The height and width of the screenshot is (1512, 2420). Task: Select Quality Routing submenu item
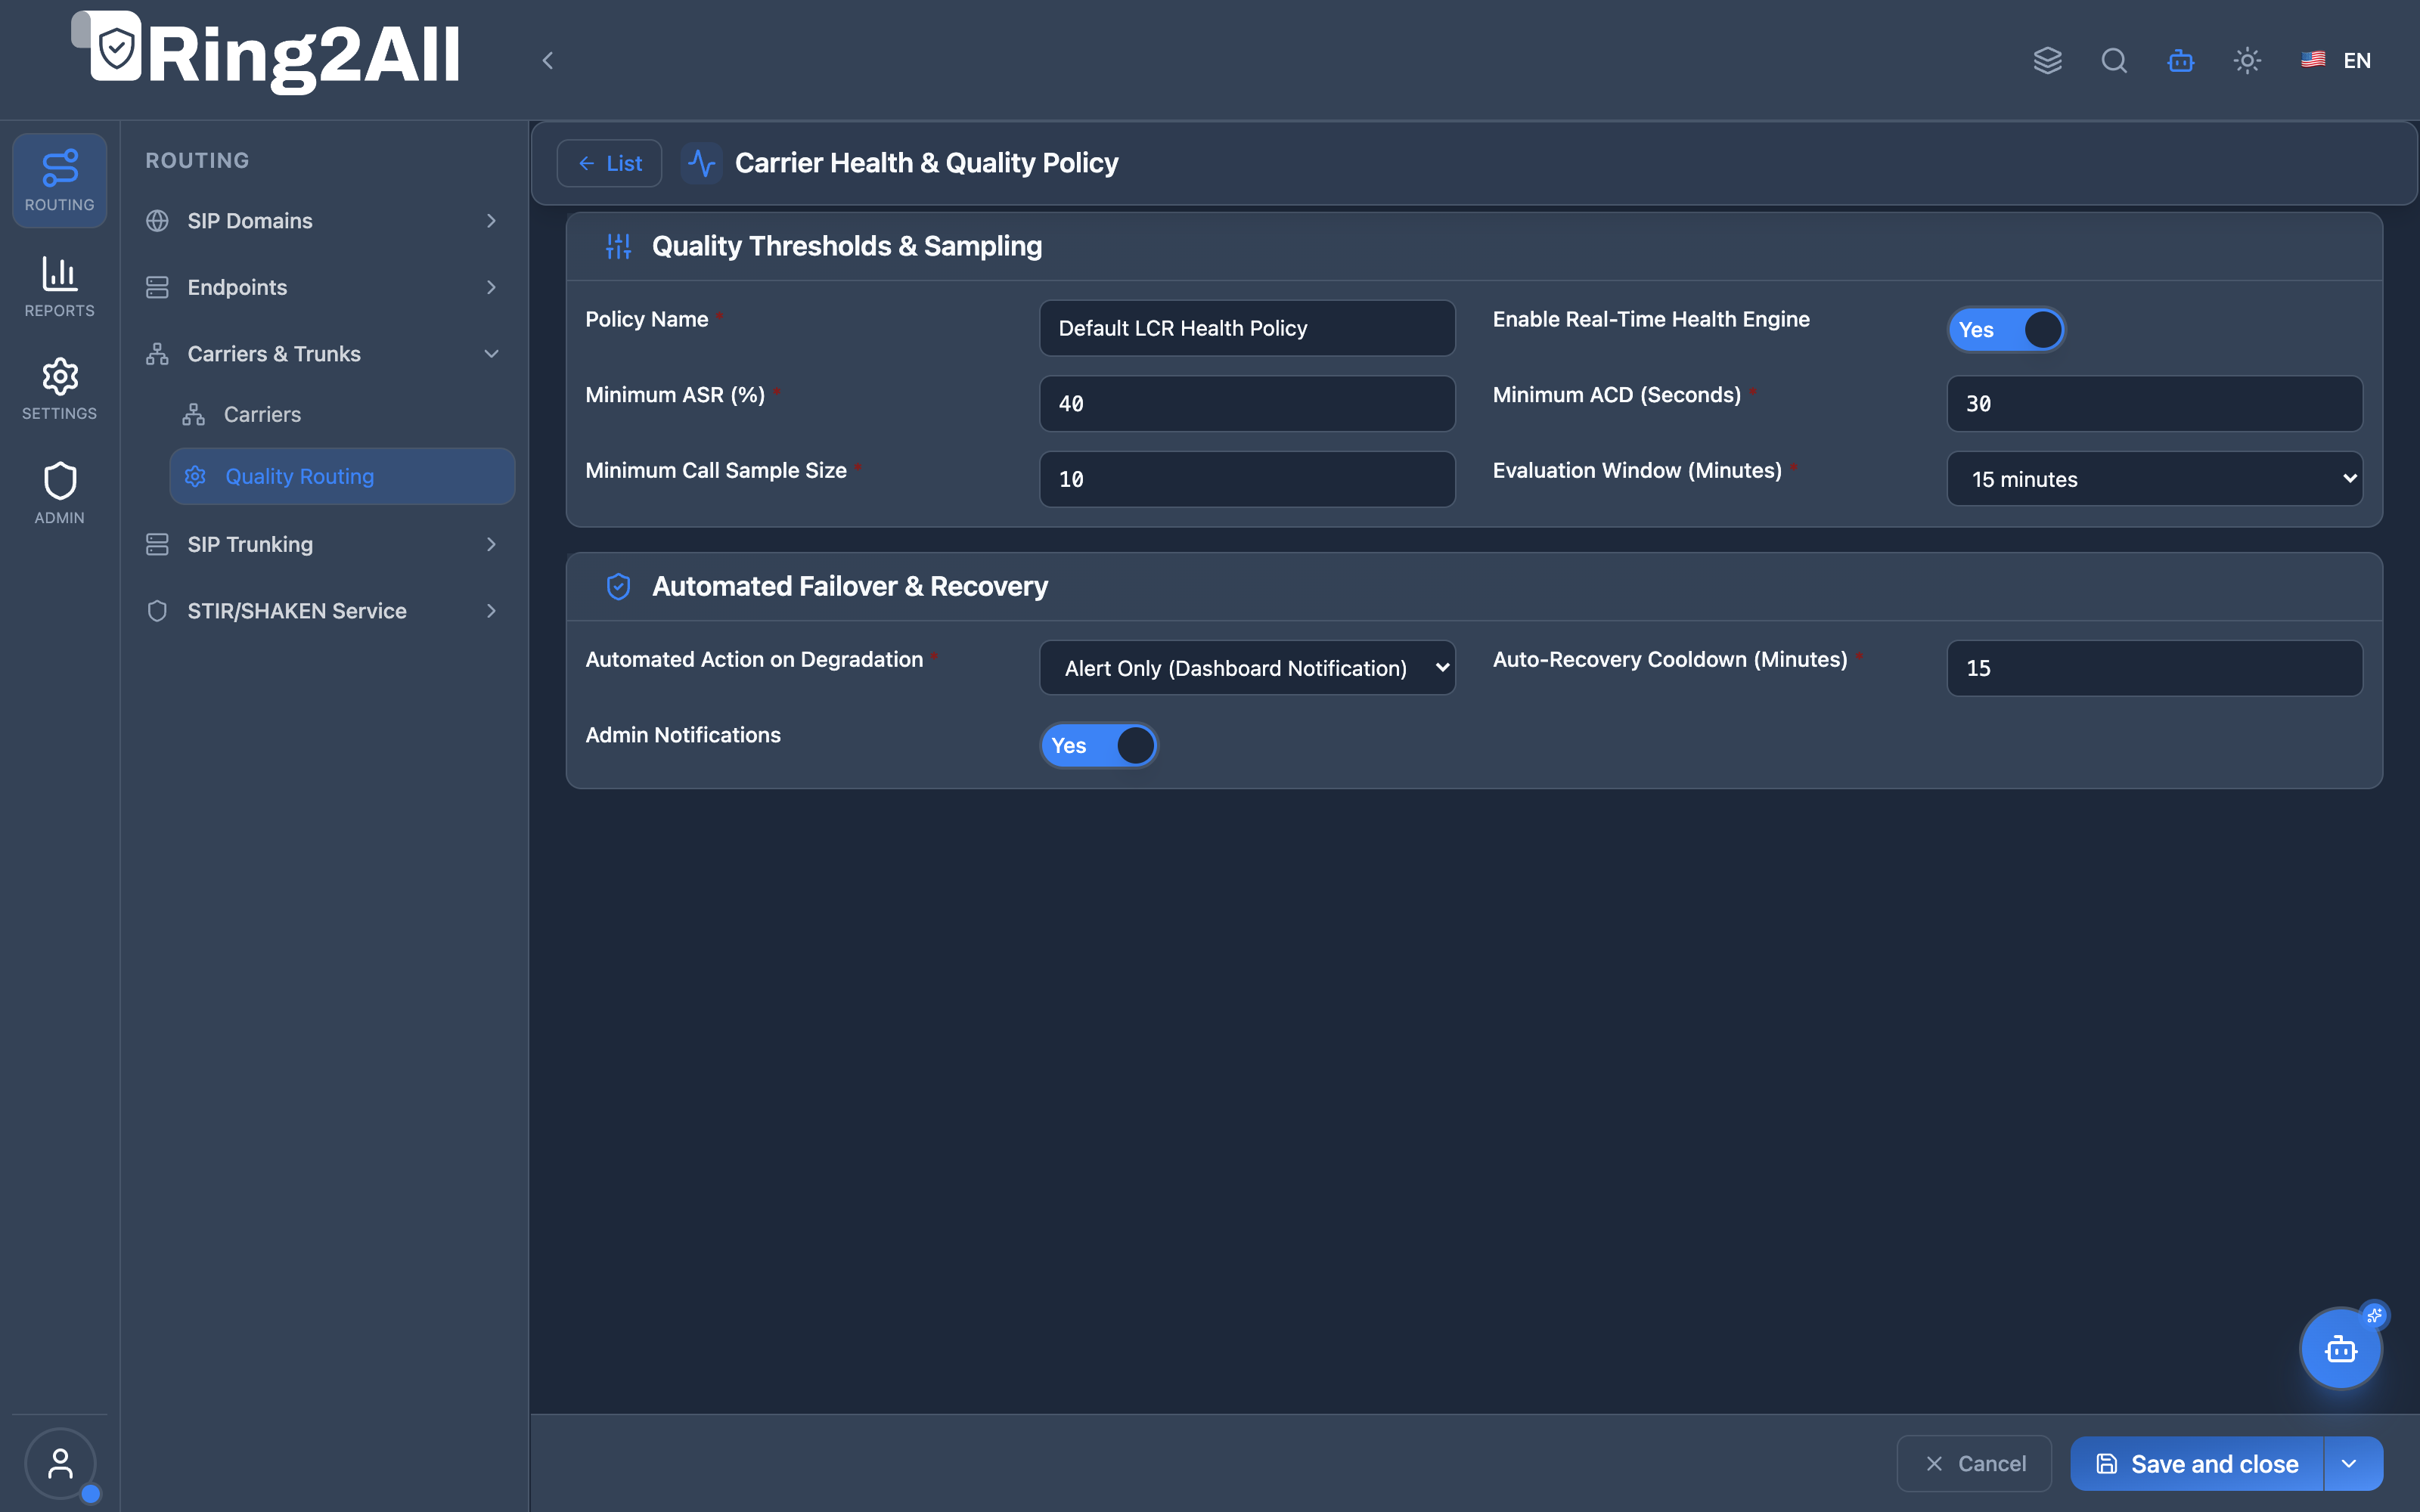point(342,476)
